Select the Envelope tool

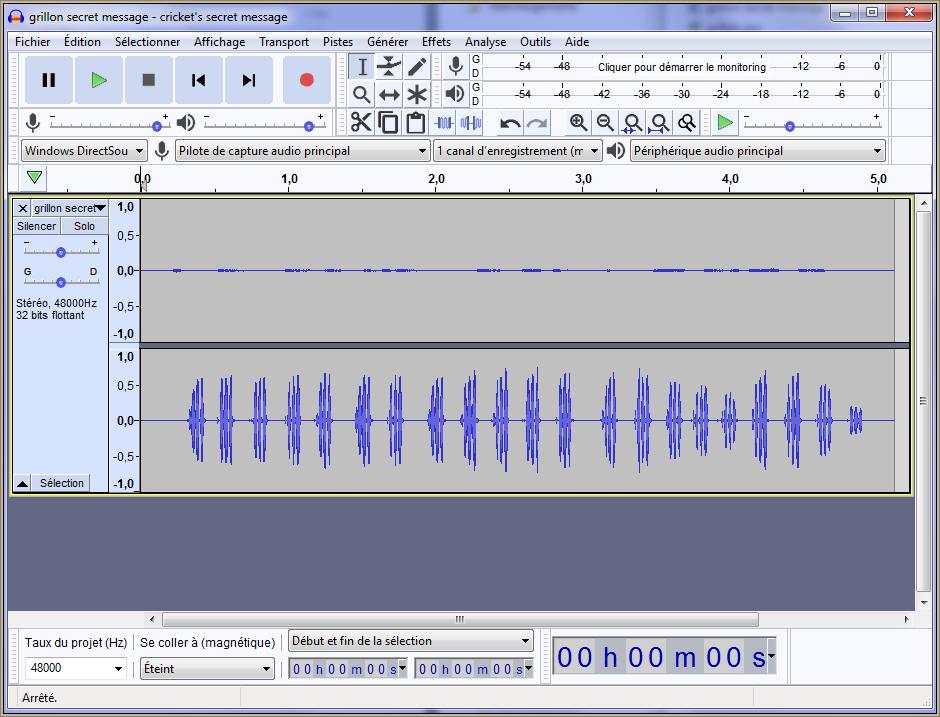tap(389, 67)
